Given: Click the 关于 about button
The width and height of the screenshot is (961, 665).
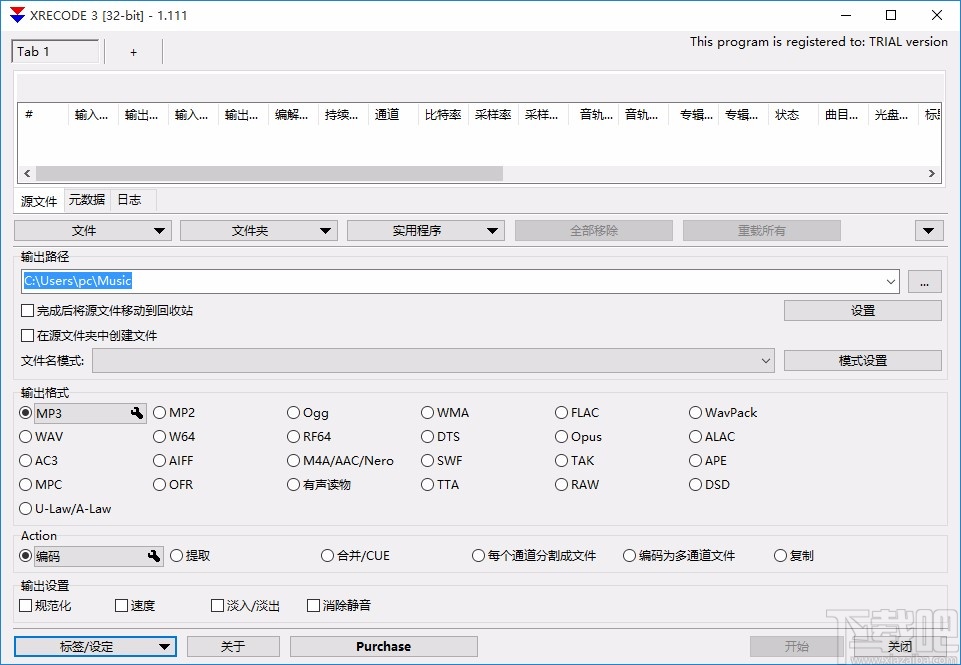Looking at the screenshot, I should point(233,647).
